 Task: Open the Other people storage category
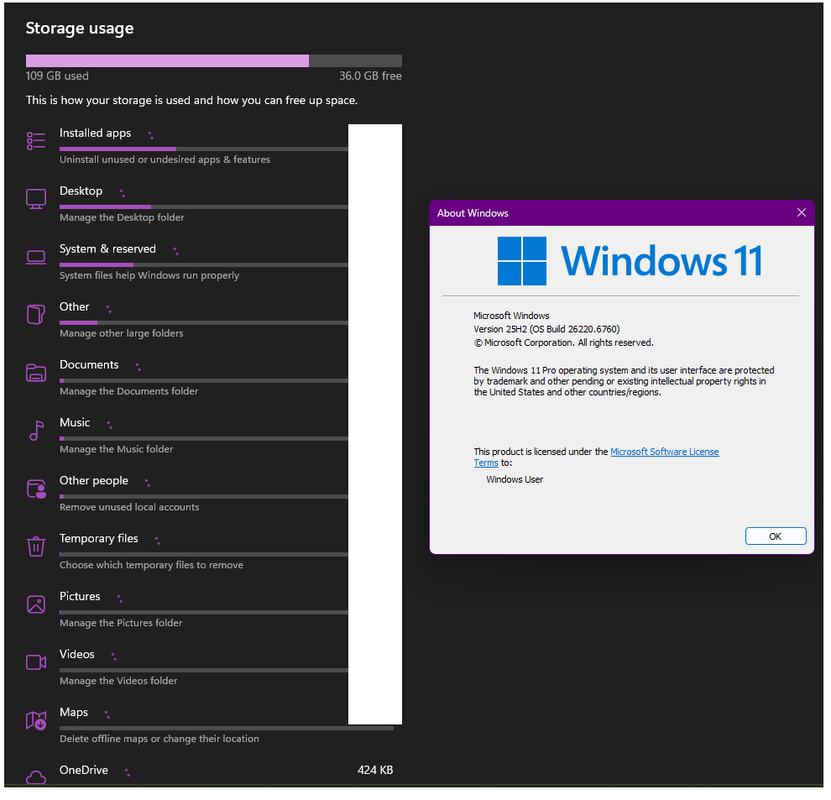point(214,494)
